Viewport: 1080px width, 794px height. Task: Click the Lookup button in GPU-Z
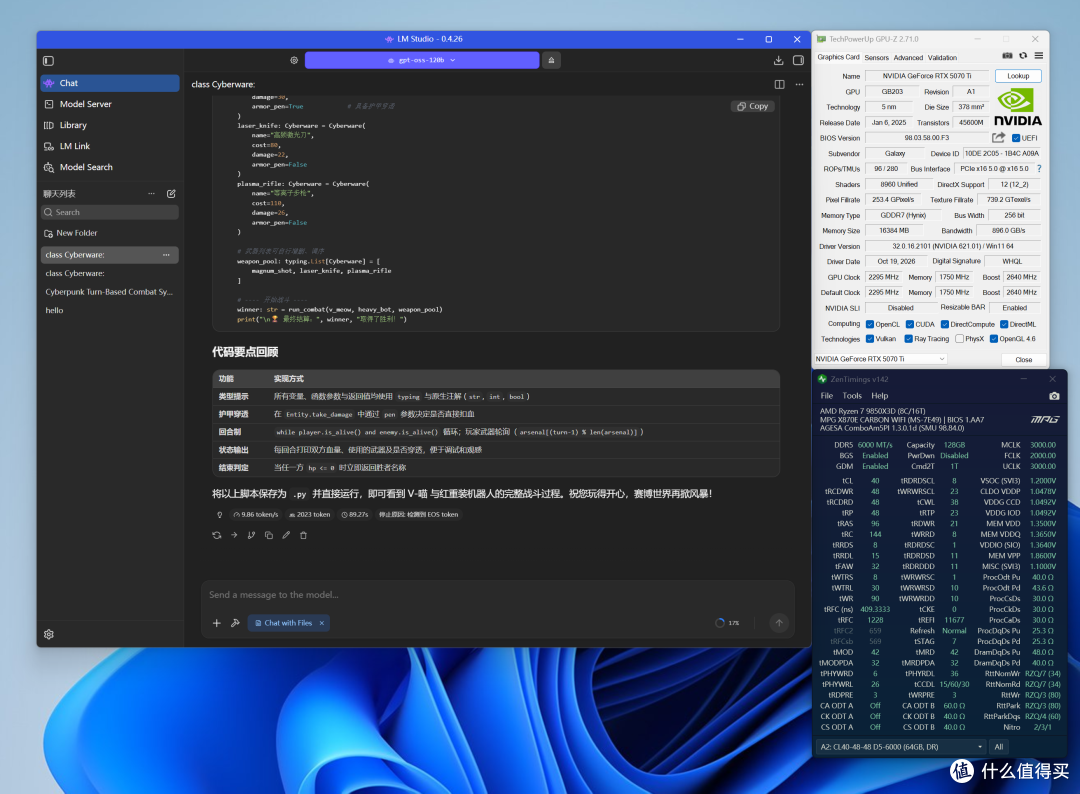point(1018,76)
